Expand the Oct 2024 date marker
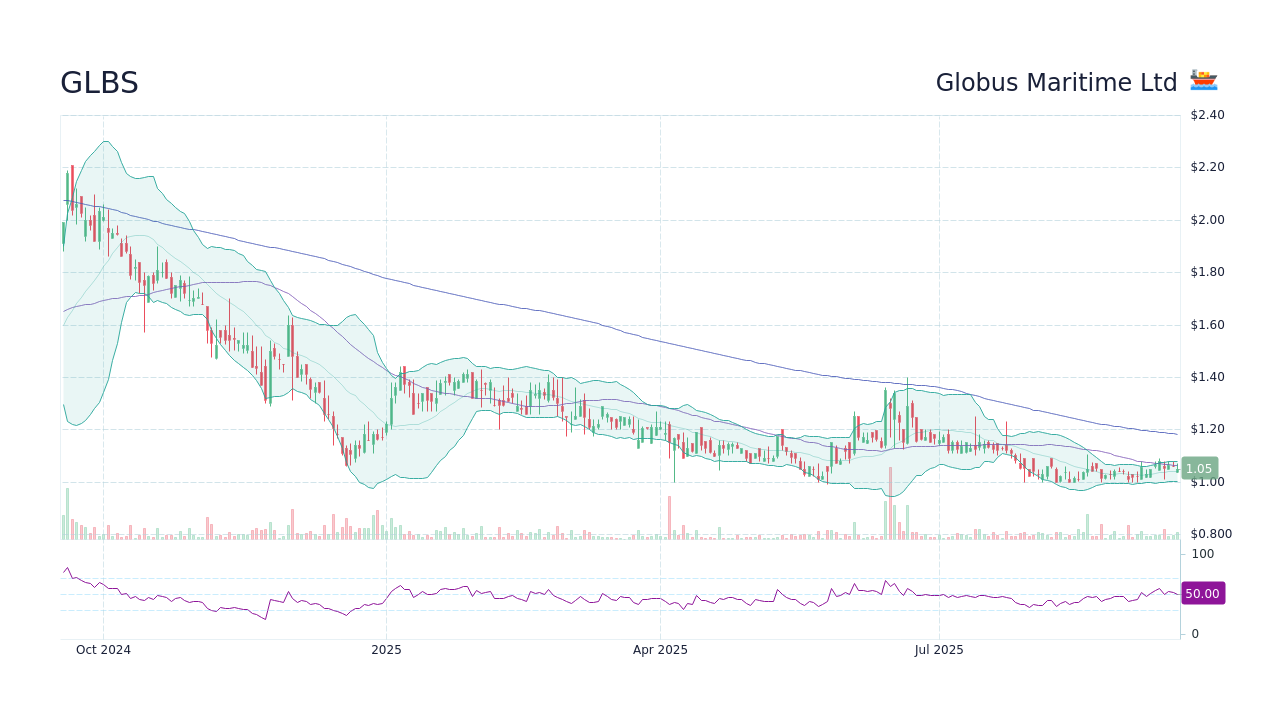1280x720 pixels. tap(104, 650)
